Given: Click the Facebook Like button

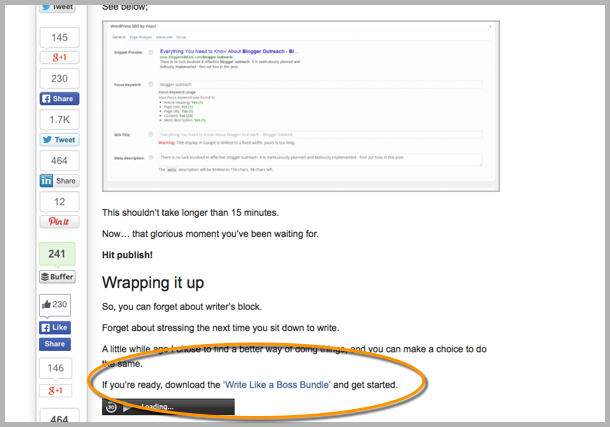Looking at the screenshot, I should (55, 327).
